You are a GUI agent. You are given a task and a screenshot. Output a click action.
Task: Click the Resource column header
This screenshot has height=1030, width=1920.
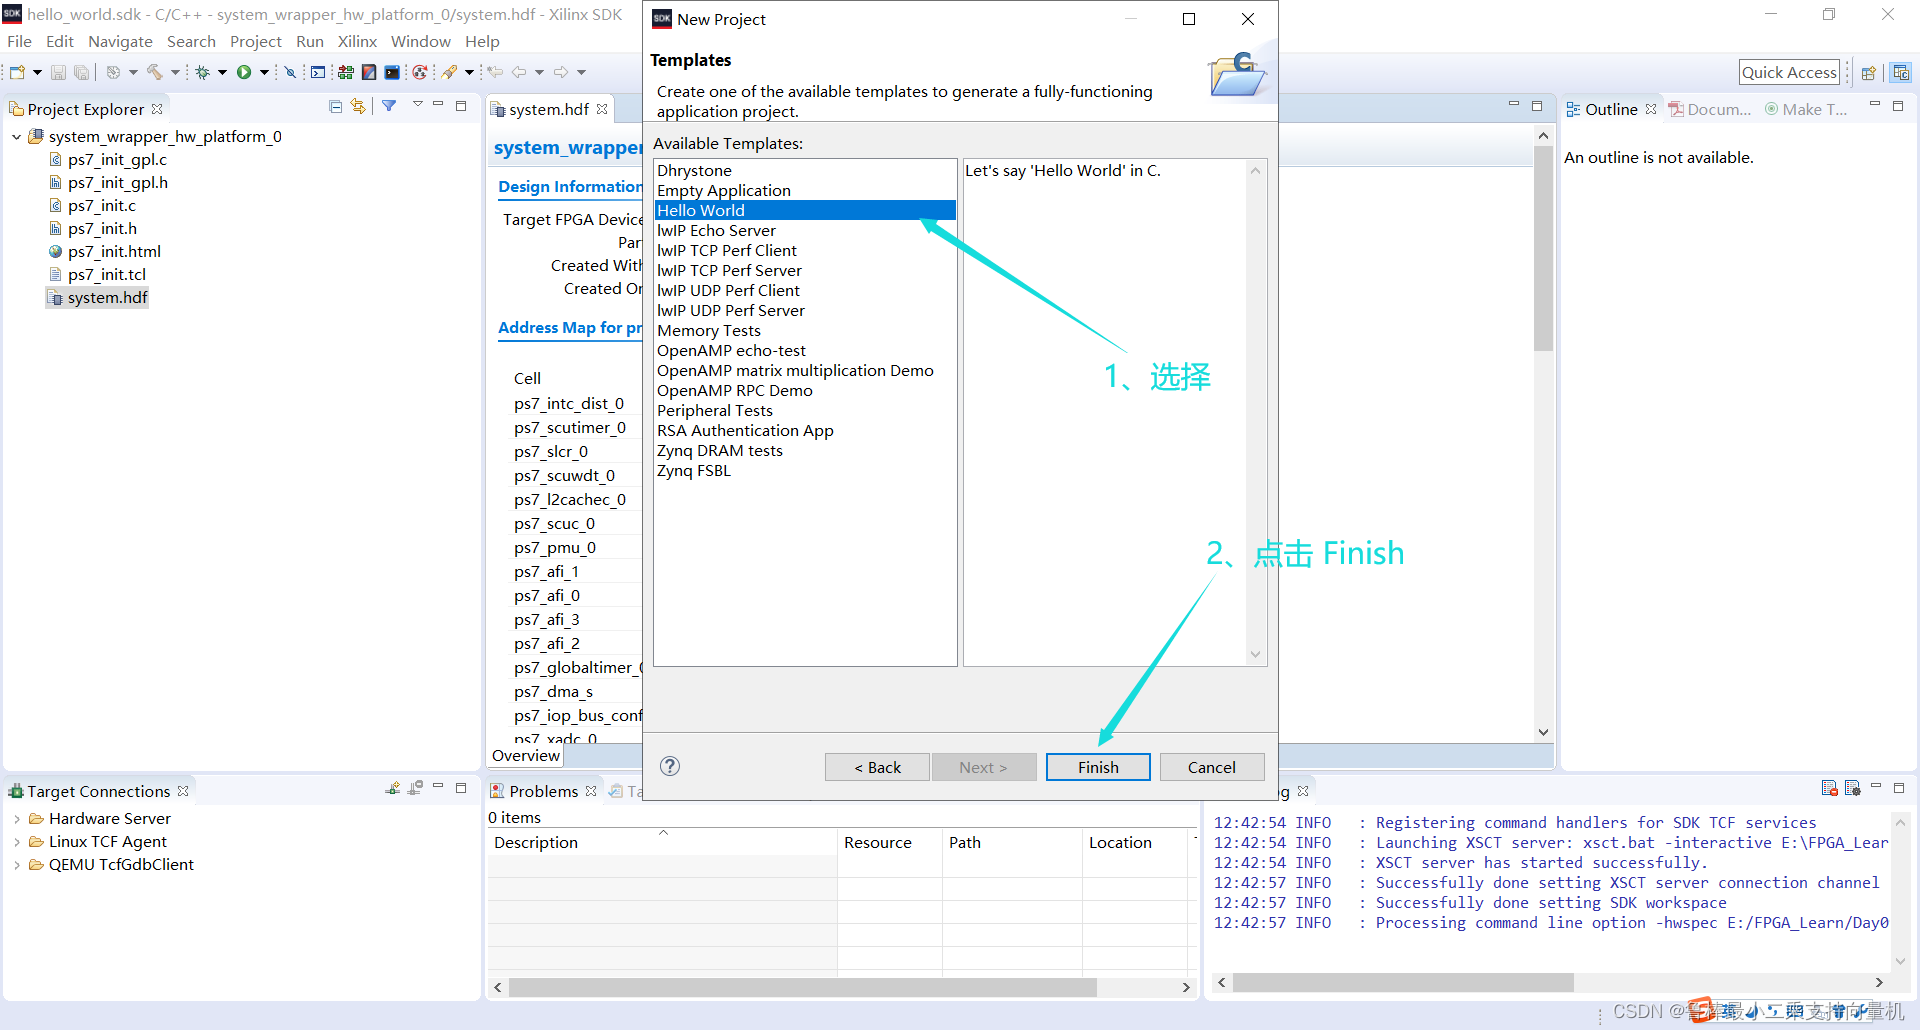[x=889, y=843]
